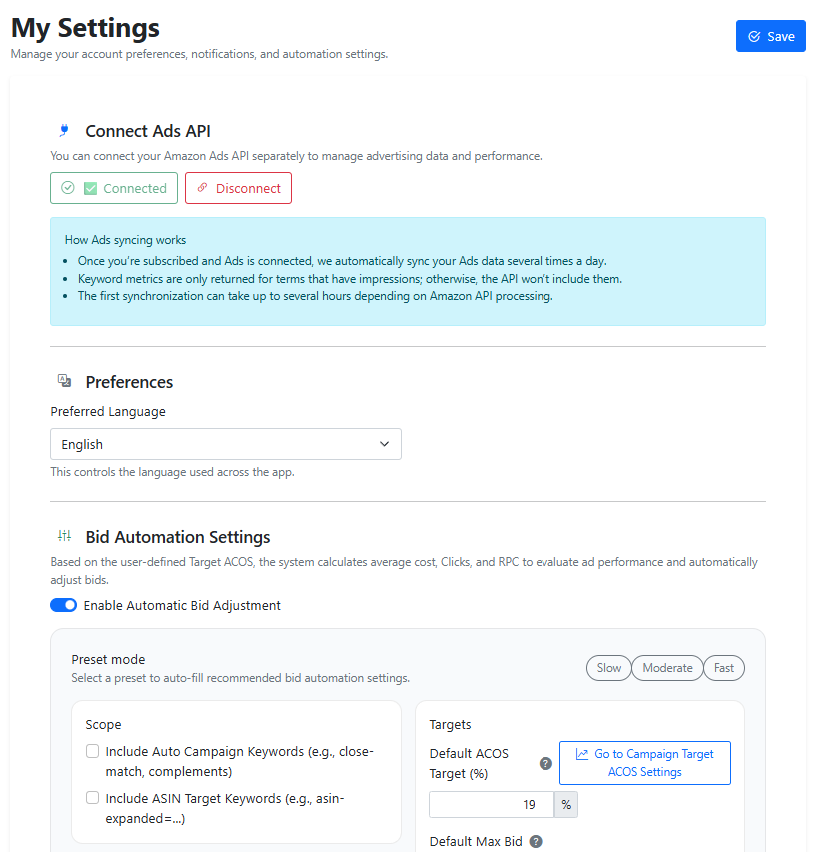Click the chart icon in the Campaign Target ACOS button
Viewport: 817px width, 852px height.
pyautogui.click(x=582, y=754)
